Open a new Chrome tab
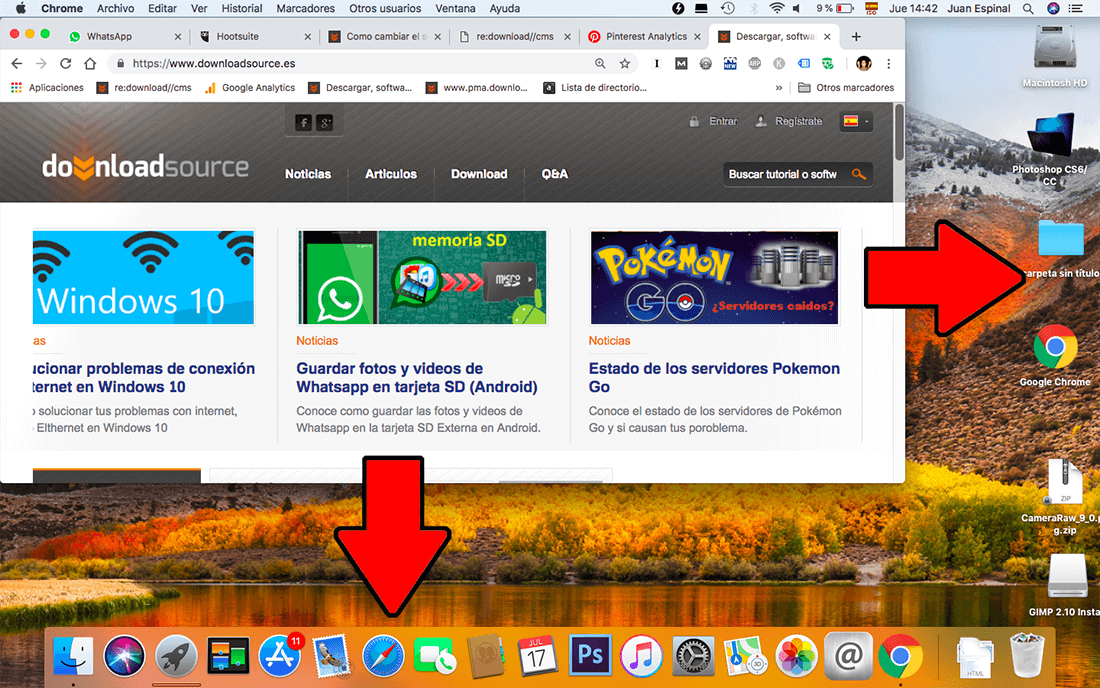 [x=856, y=36]
